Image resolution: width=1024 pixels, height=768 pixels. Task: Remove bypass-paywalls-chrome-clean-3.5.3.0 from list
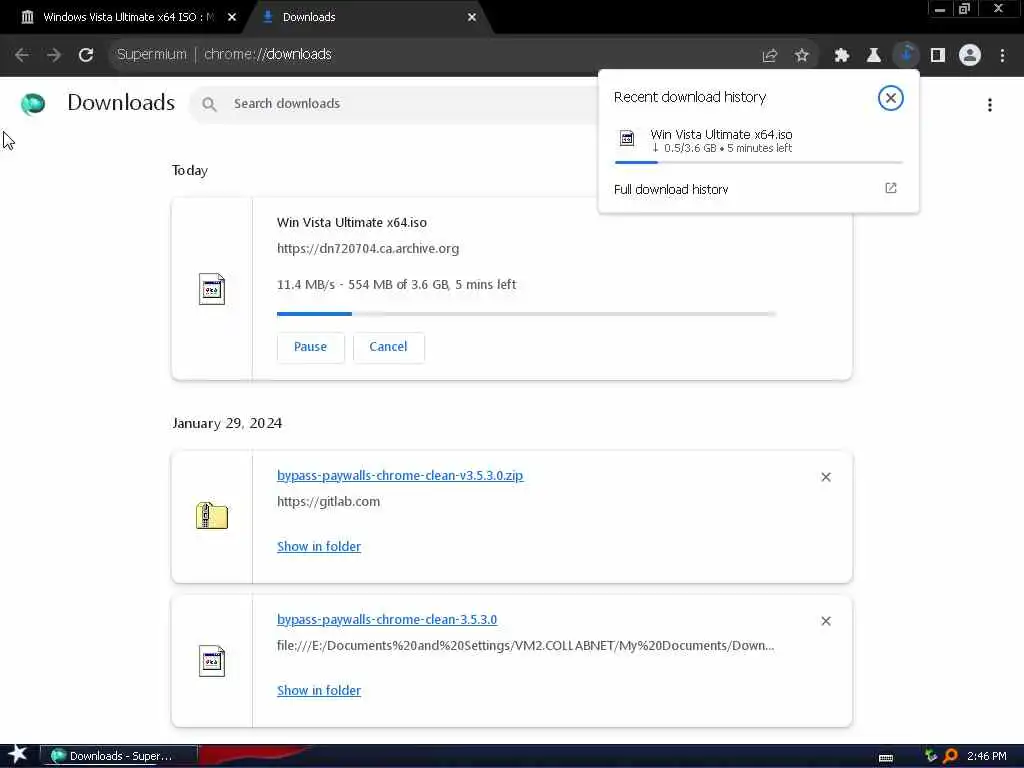(826, 621)
